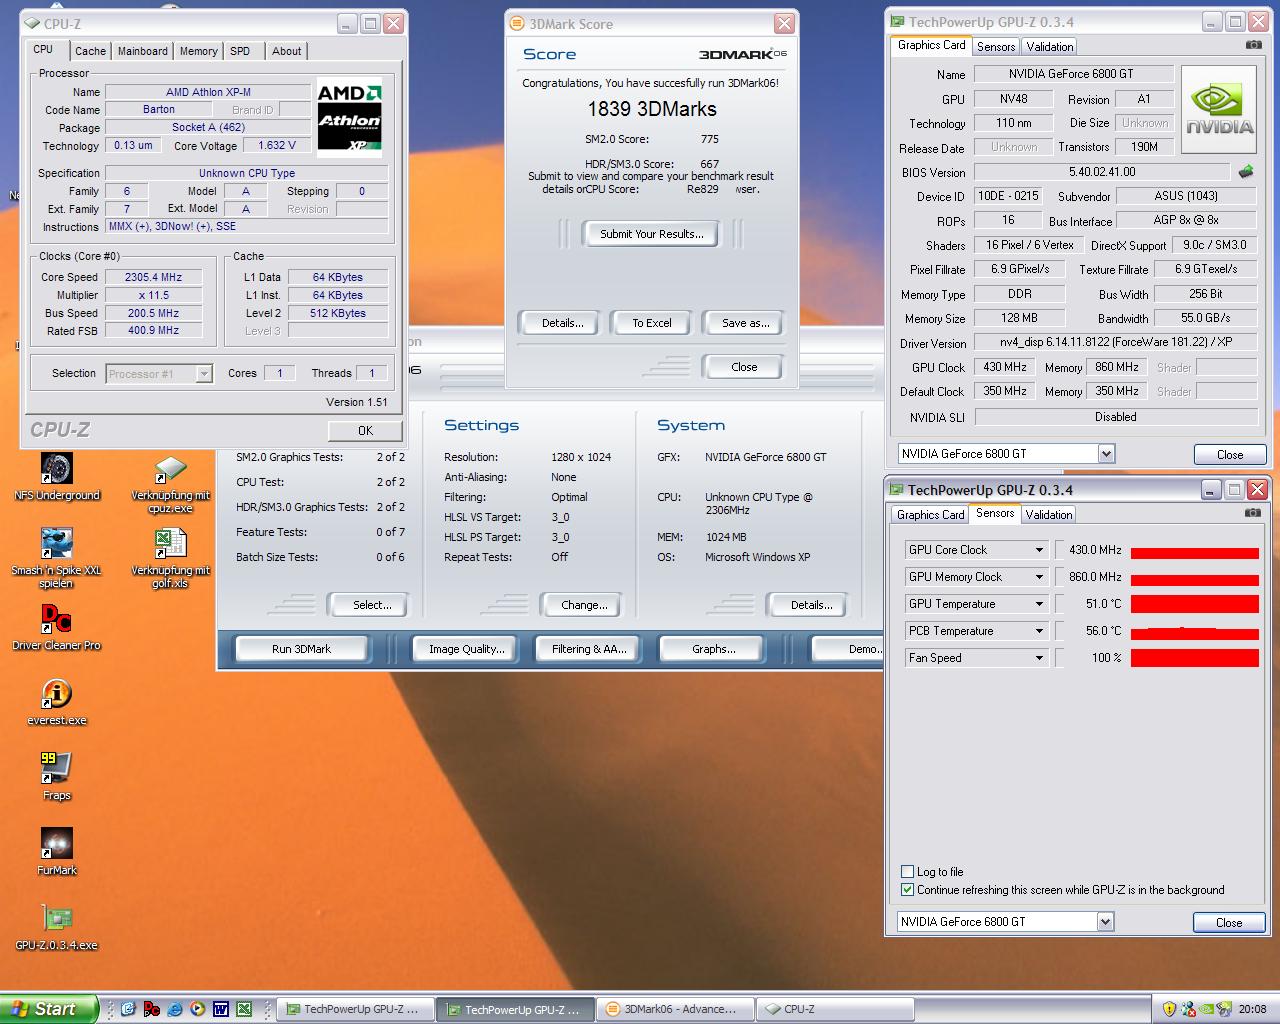Click Select under Tests in 3DMark06
Image resolution: width=1280 pixels, height=1024 pixels.
pos(372,605)
